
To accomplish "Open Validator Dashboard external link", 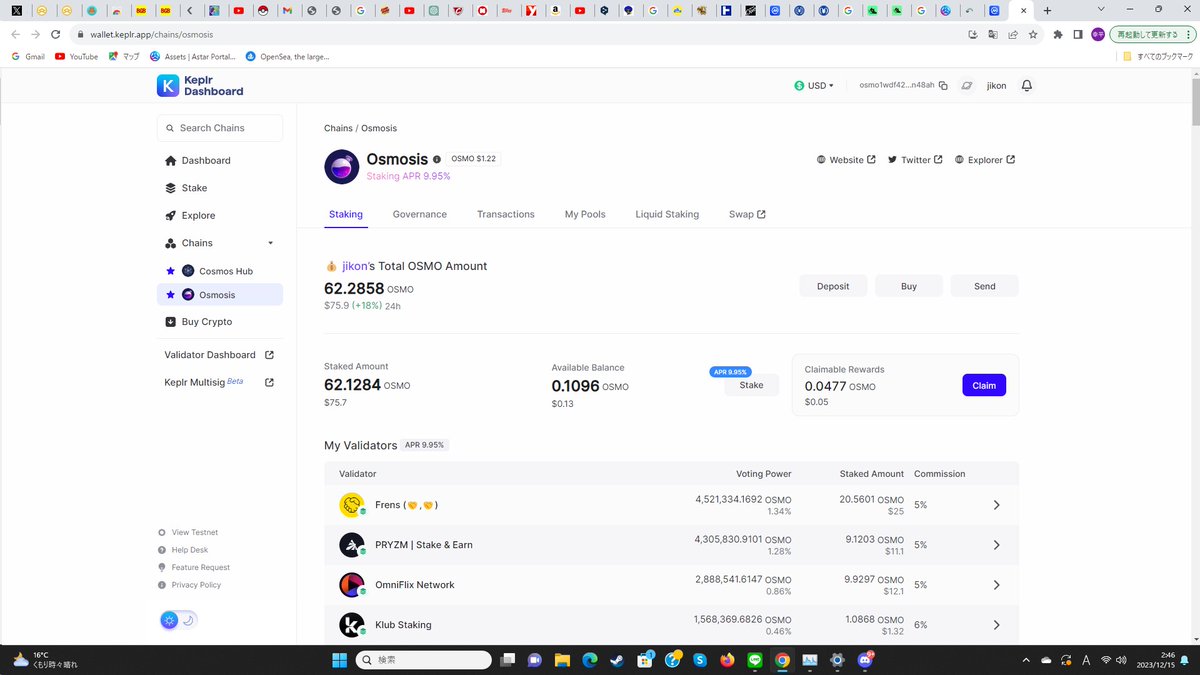I will tap(219, 355).
